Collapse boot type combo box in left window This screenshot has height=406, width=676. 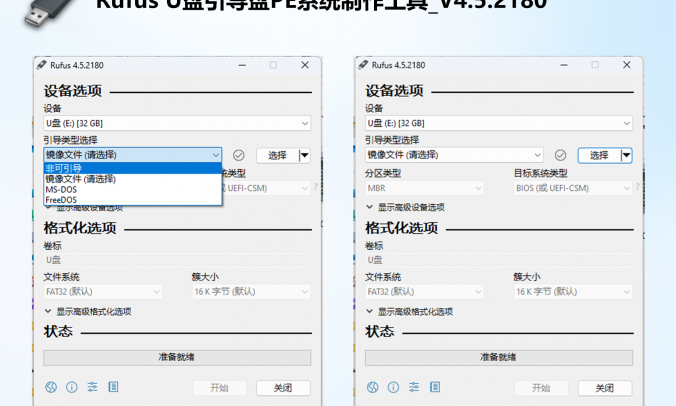[x=133, y=155]
